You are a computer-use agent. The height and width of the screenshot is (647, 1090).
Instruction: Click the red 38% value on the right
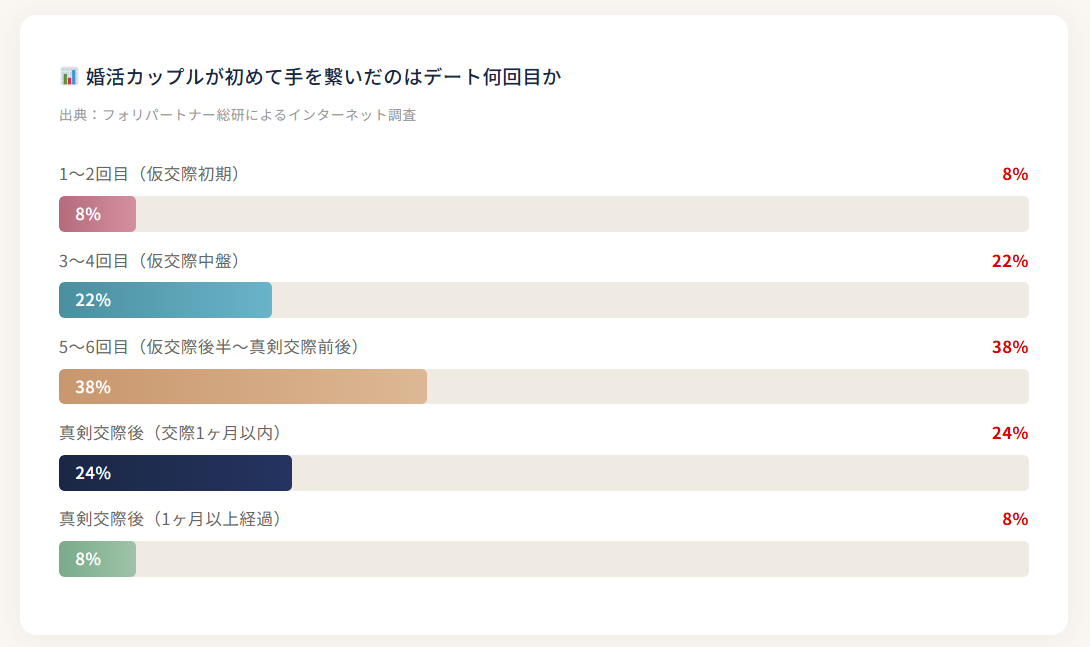pyautogui.click(x=1010, y=347)
